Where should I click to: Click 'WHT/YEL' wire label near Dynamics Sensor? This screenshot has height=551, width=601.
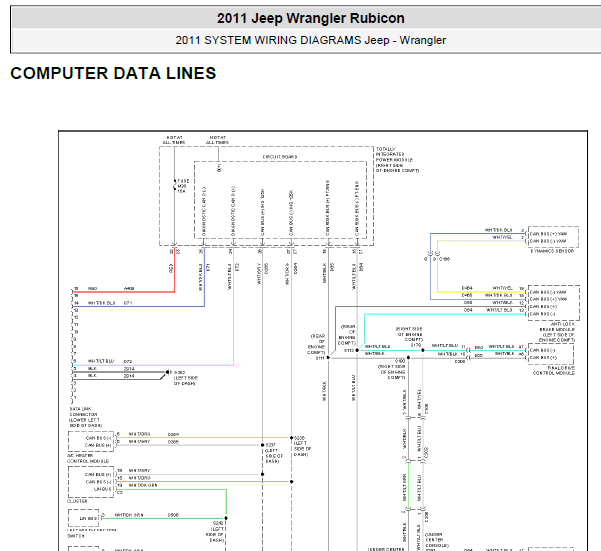pos(502,237)
